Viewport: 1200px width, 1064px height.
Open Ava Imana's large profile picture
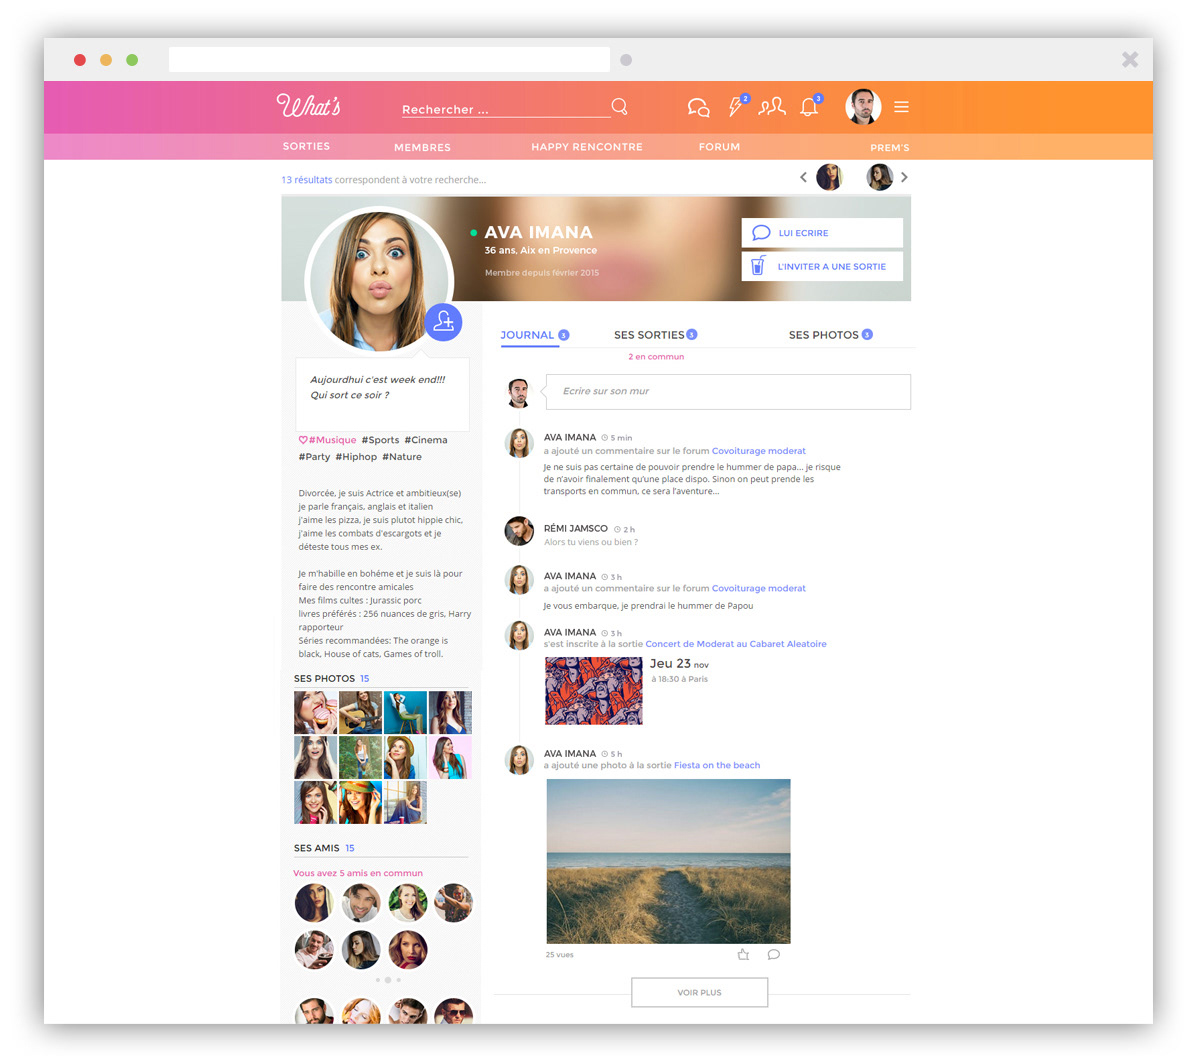pyautogui.click(x=379, y=280)
